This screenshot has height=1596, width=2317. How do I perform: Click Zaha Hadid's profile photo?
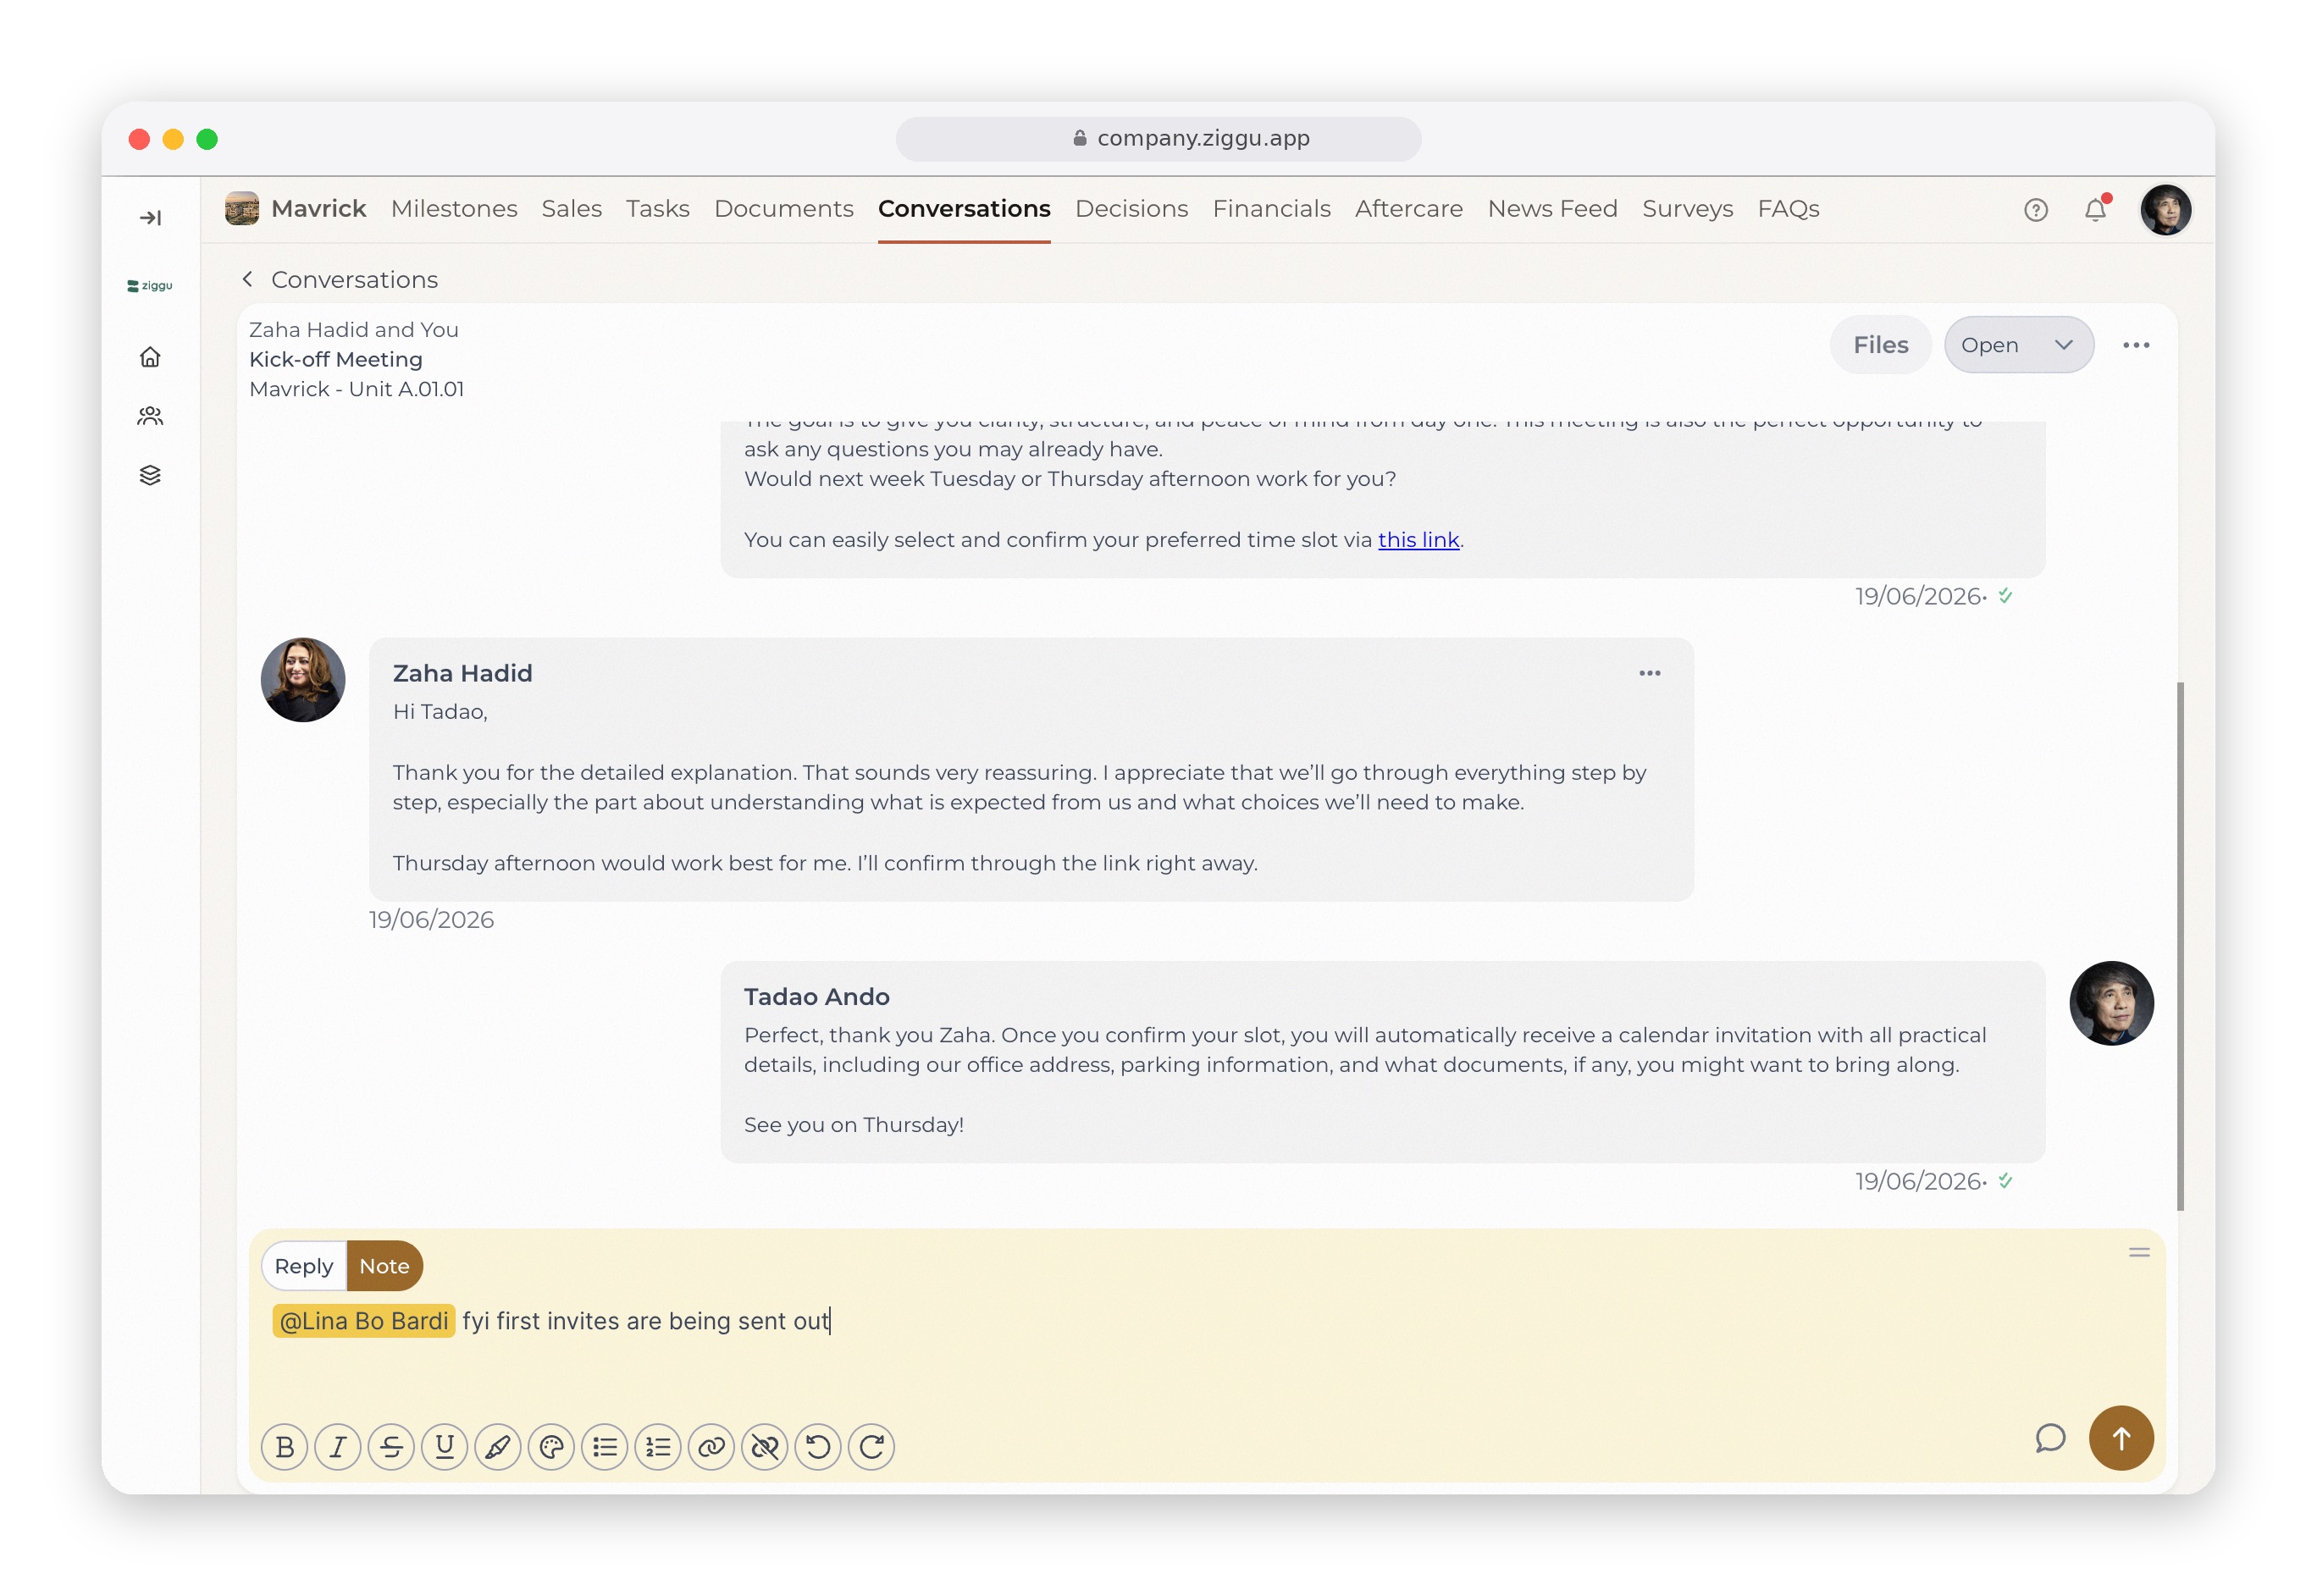pyautogui.click(x=303, y=680)
